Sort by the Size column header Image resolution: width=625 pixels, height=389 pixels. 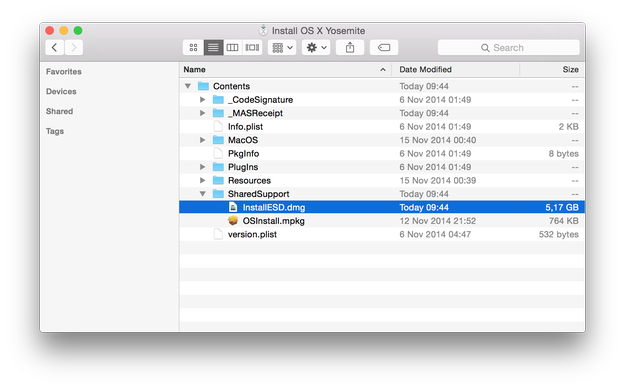point(552,70)
